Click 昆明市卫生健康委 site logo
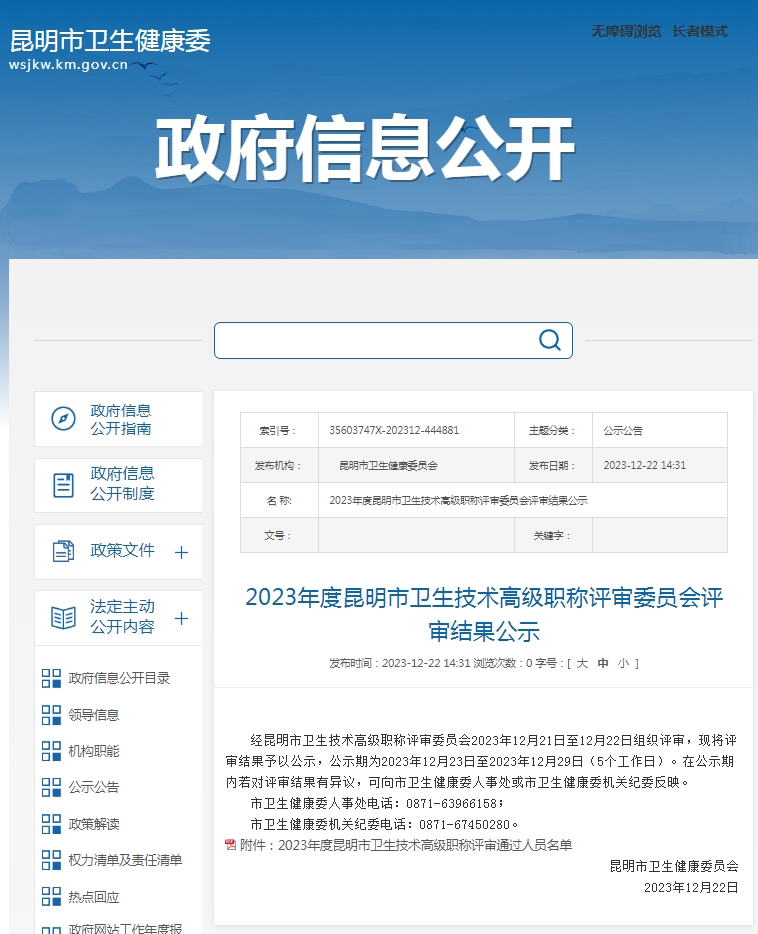 point(110,49)
